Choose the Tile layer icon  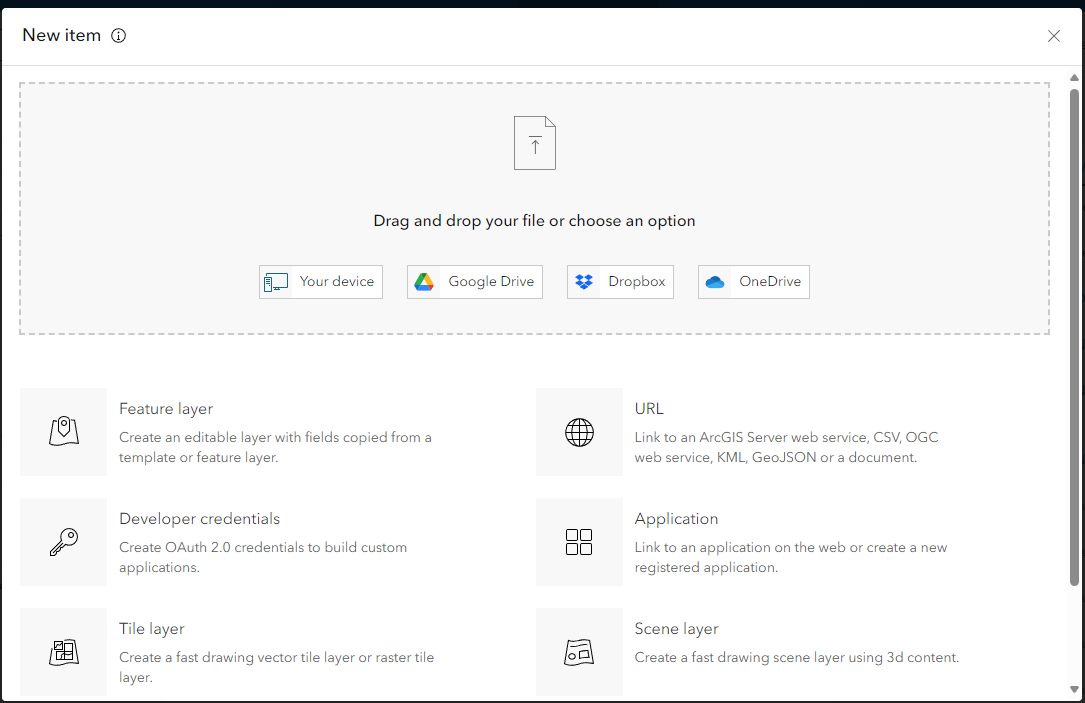[63, 652]
